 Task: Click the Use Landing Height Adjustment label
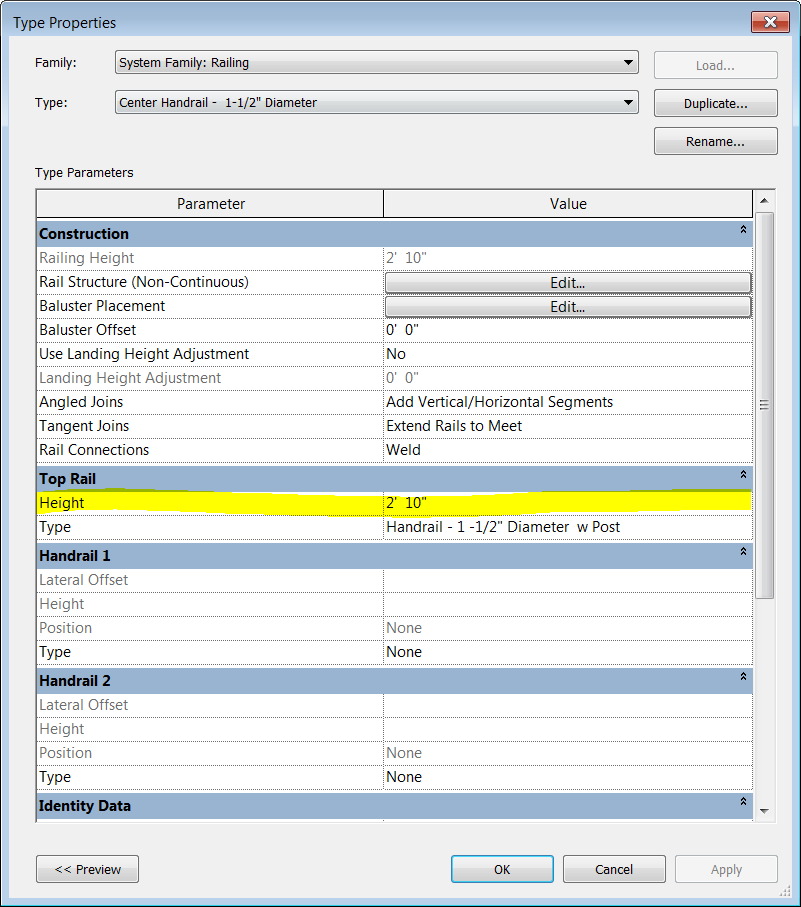tap(144, 354)
